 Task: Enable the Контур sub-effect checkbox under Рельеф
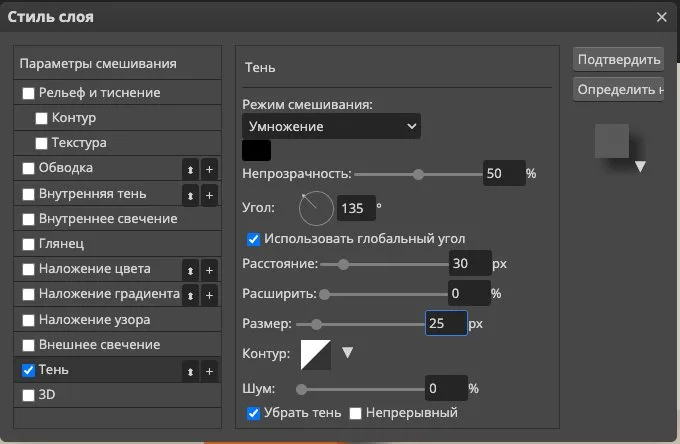click(42, 118)
